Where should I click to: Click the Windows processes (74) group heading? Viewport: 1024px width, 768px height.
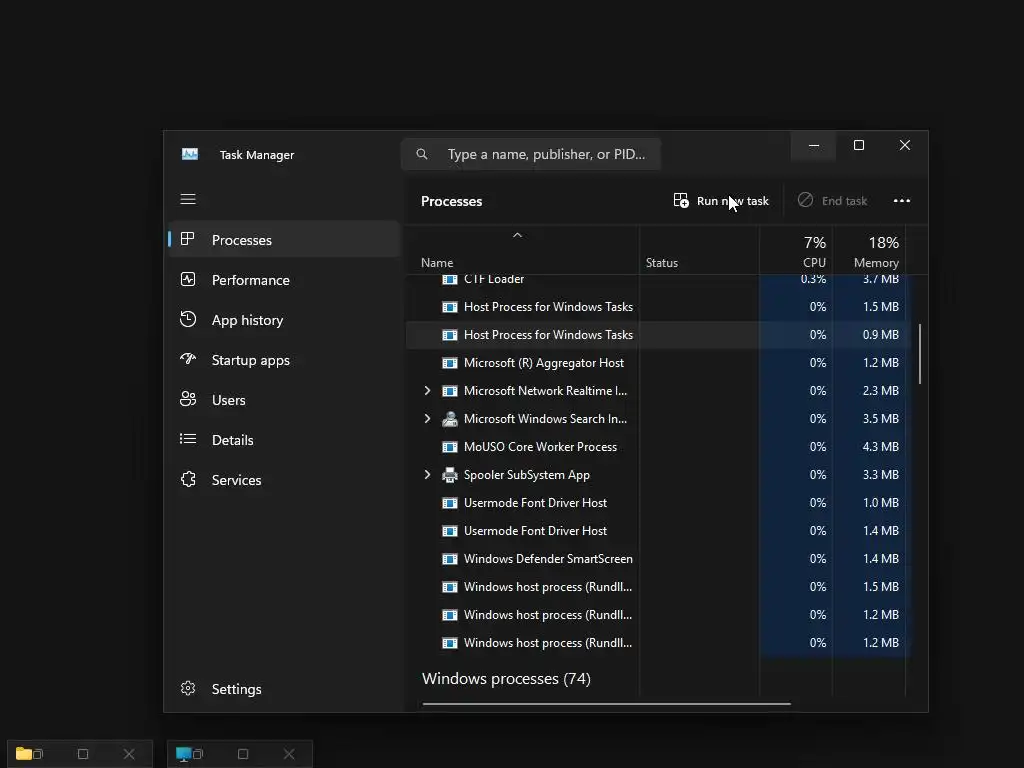coord(506,679)
